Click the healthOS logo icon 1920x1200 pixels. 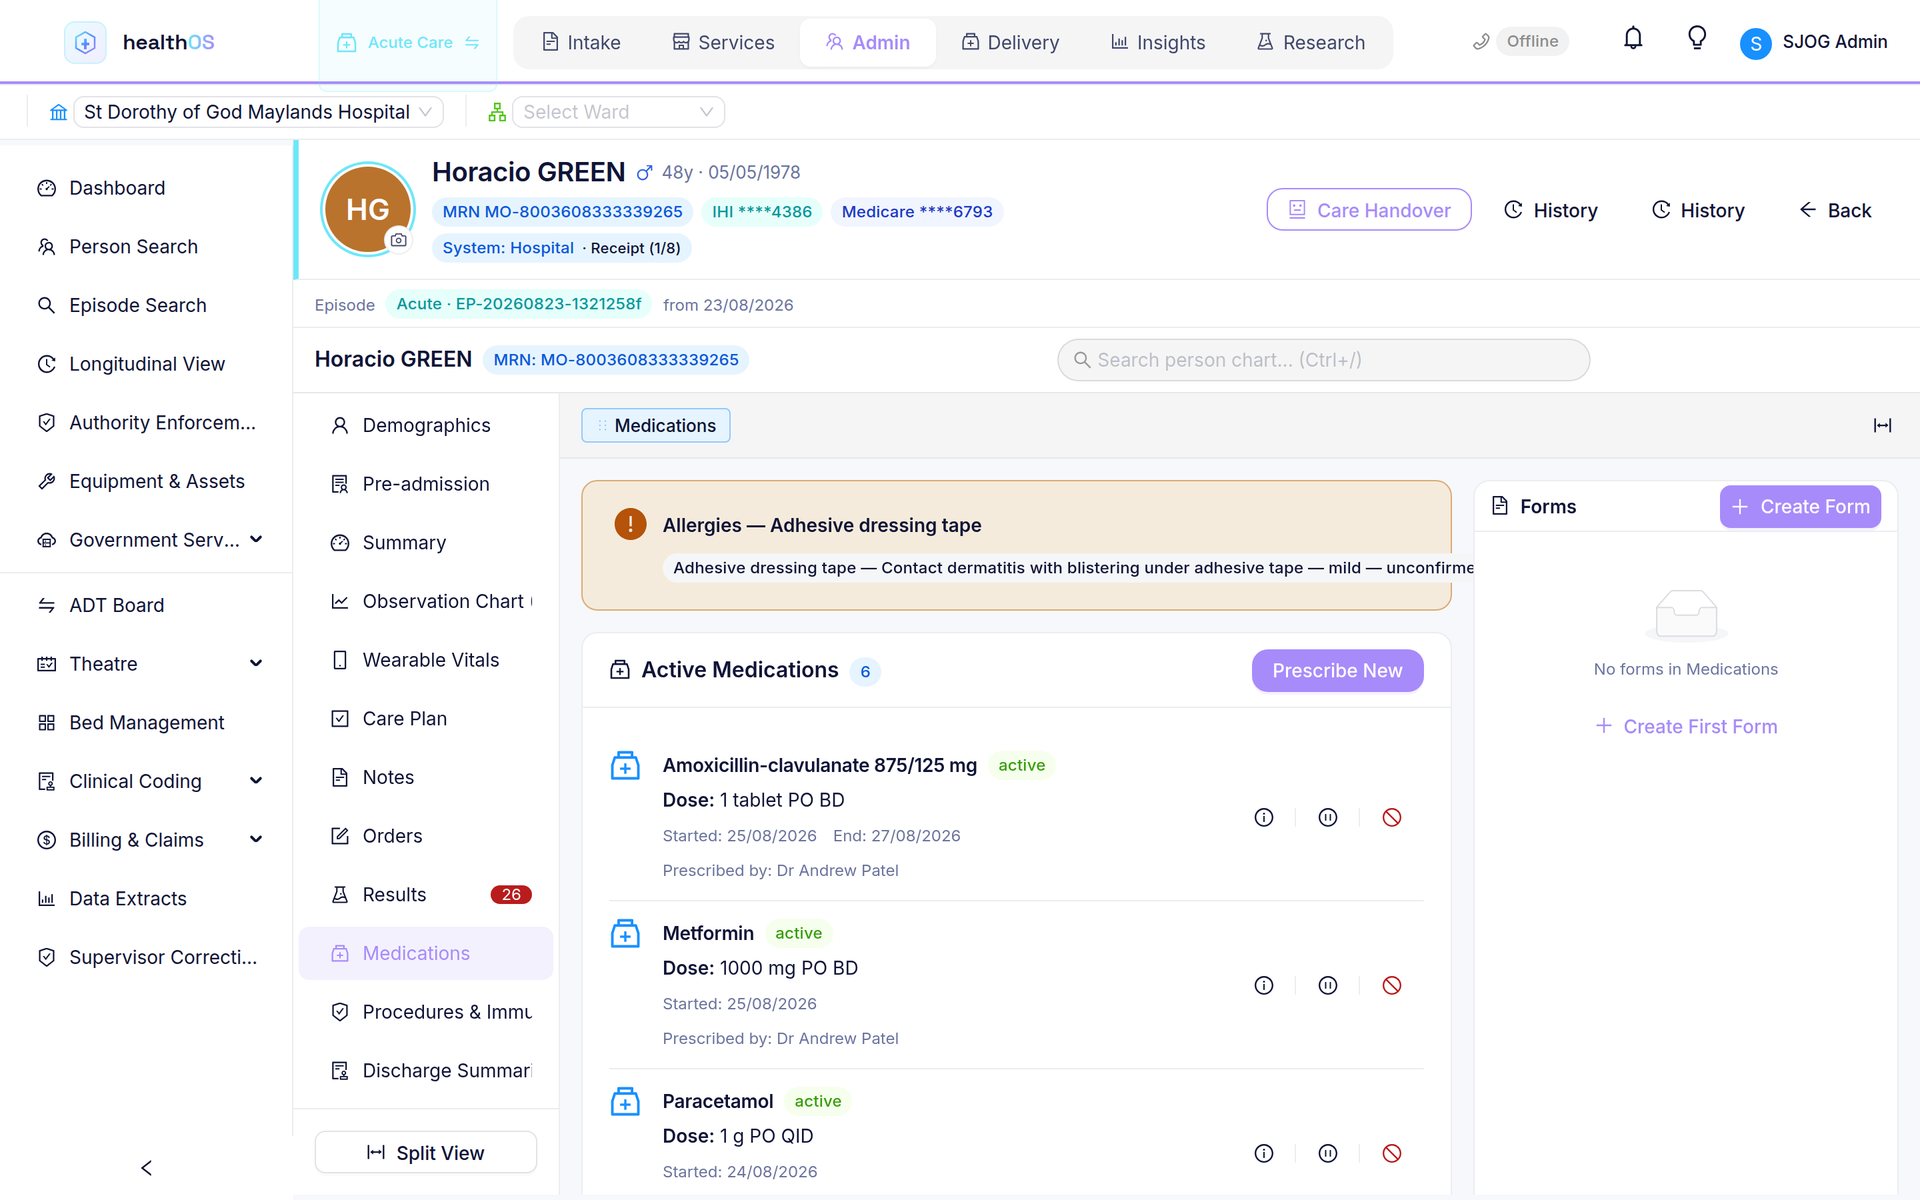85,42
